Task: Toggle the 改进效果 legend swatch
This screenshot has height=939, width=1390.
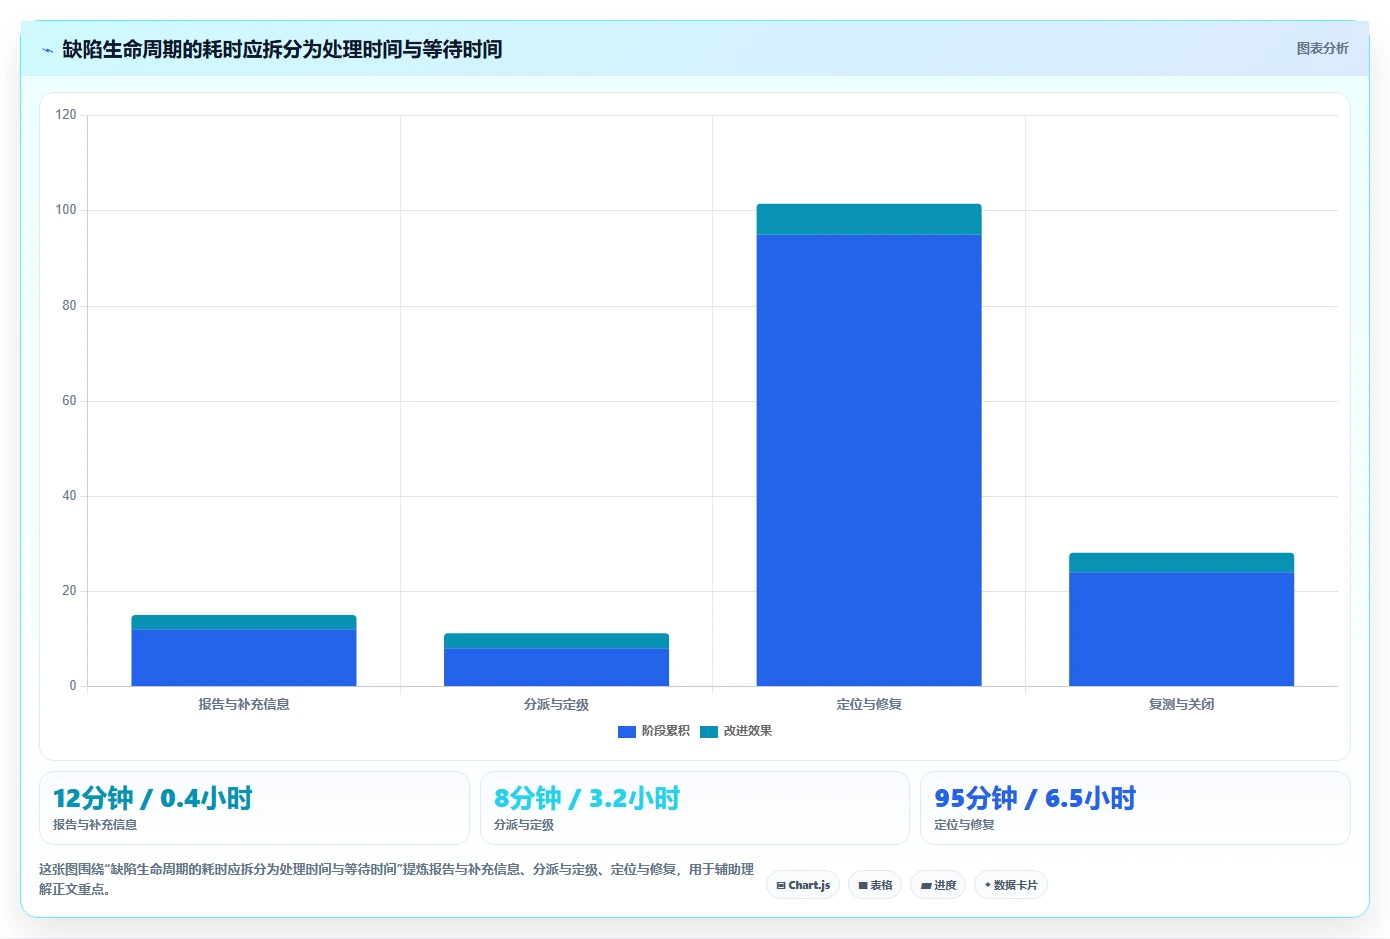Action: (709, 732)
